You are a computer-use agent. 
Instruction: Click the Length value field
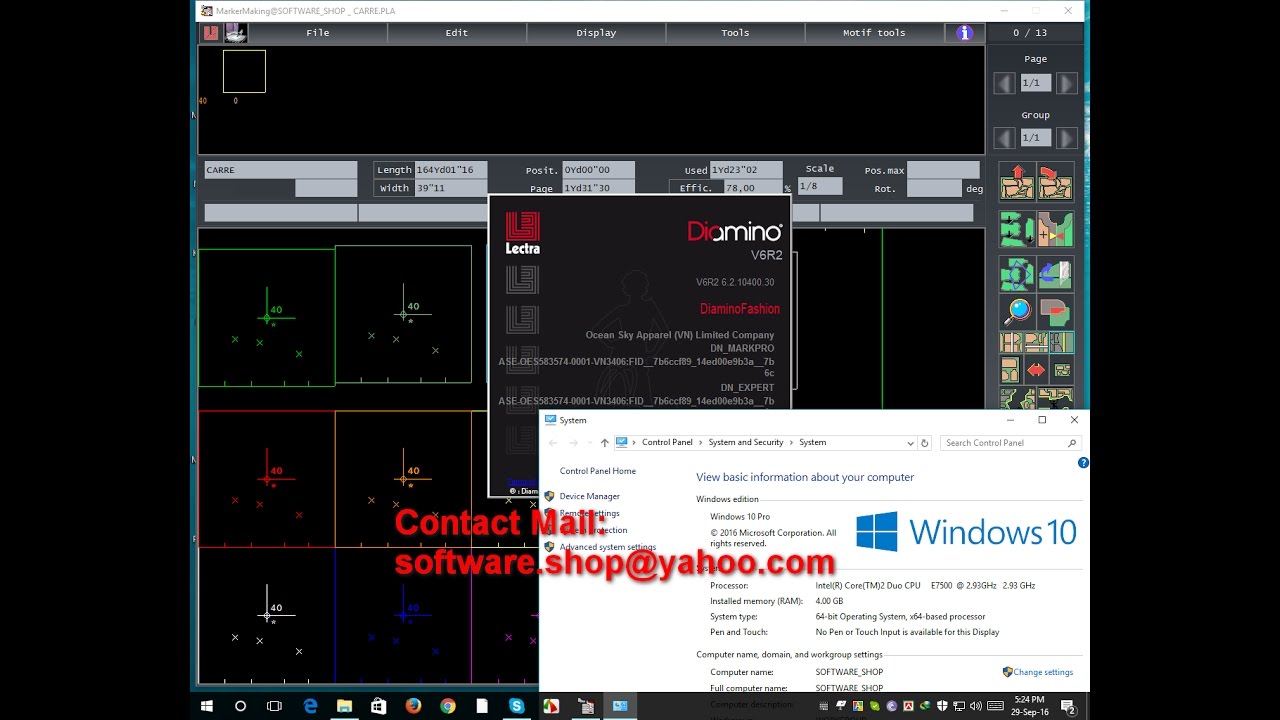point(451,170)
